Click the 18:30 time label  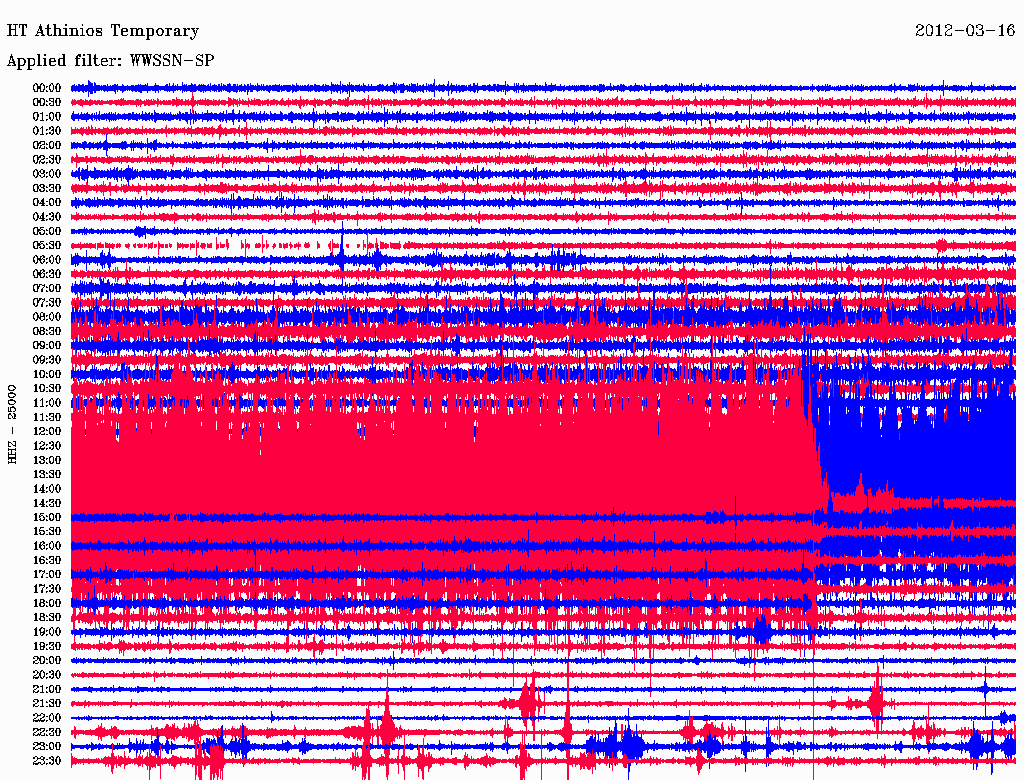(x=47, y=617)
